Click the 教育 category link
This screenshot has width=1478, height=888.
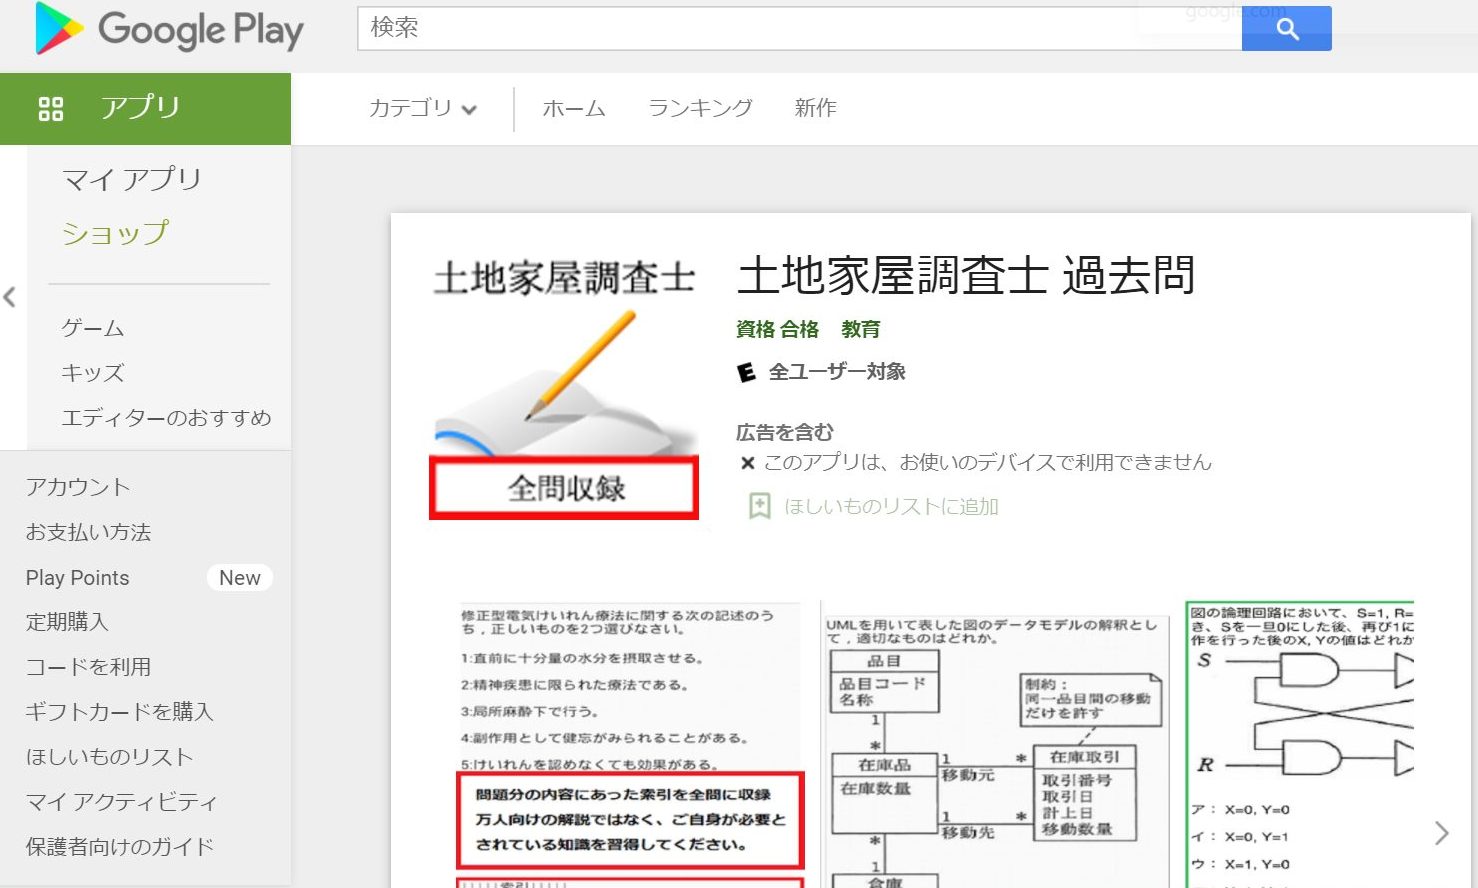pos(861,329)
